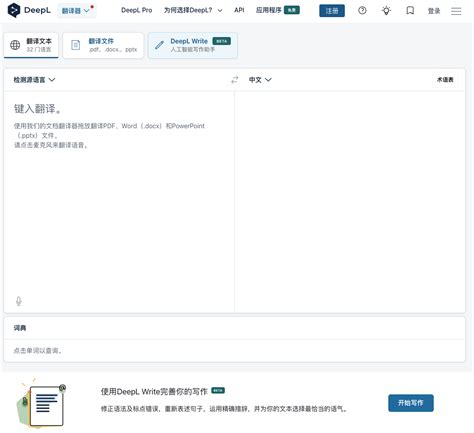Switch to the DeepL Write tab
The width and height of the screenshot is (474, 433).
tap(193, 45)
